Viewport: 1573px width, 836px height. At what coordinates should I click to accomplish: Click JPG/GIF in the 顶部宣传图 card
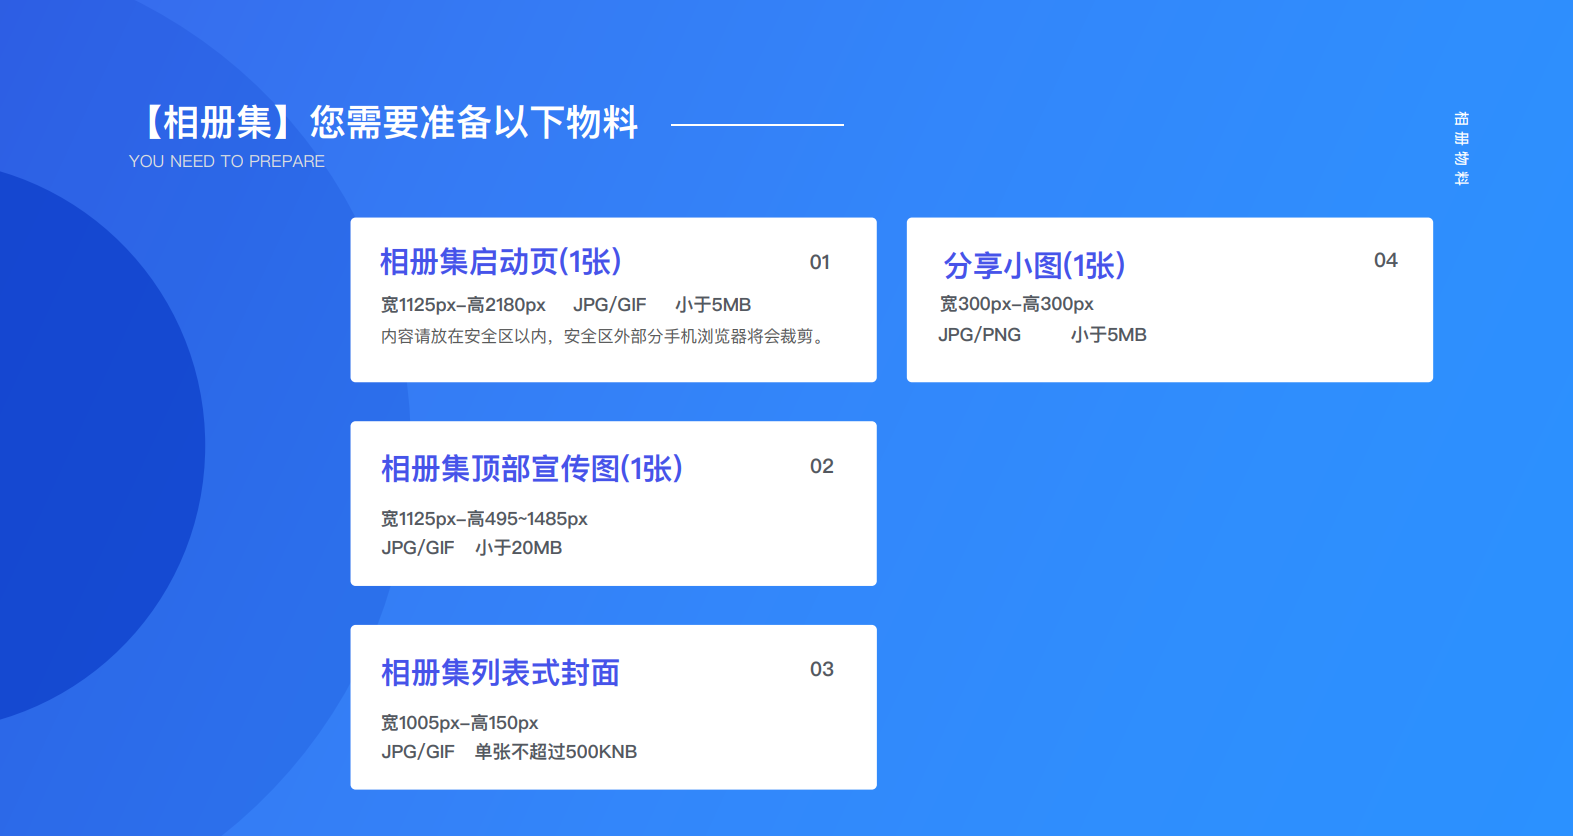tap(418, 548)
